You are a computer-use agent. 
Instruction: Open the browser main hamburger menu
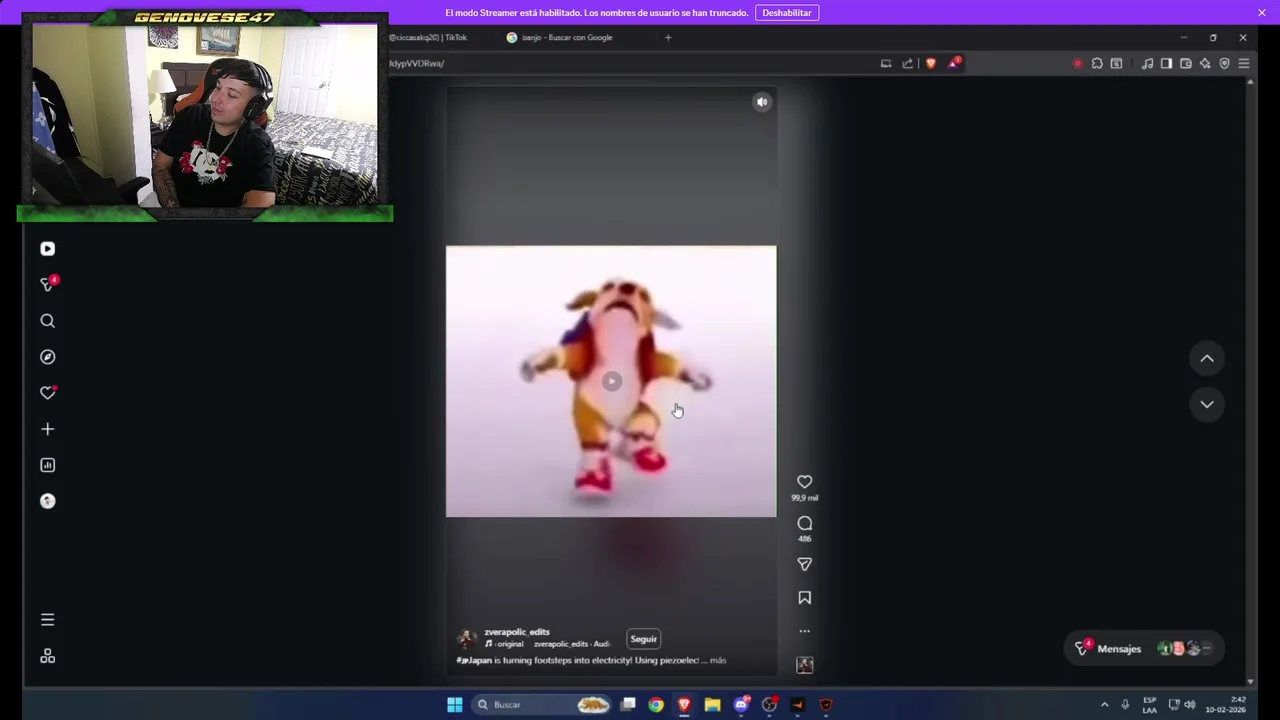(1244, 64)
